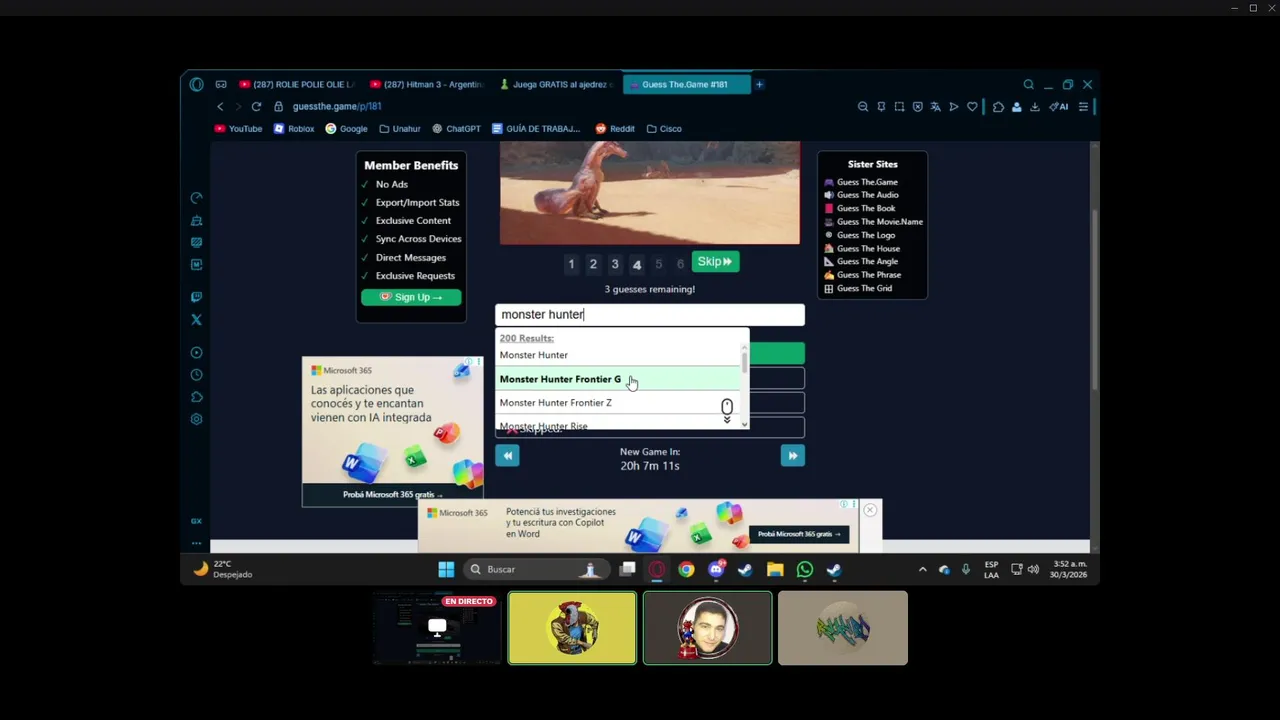1280x720 pixels.
Task: Select Monster Hunter suggestion
Action: point(618,355)
